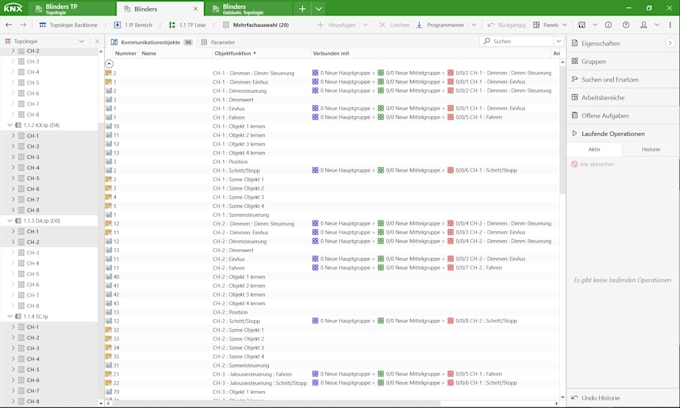The height and width of the screenshot is (408, 680).
Task: Open a new tab with plus icon
Action: [x=302, y=9]
